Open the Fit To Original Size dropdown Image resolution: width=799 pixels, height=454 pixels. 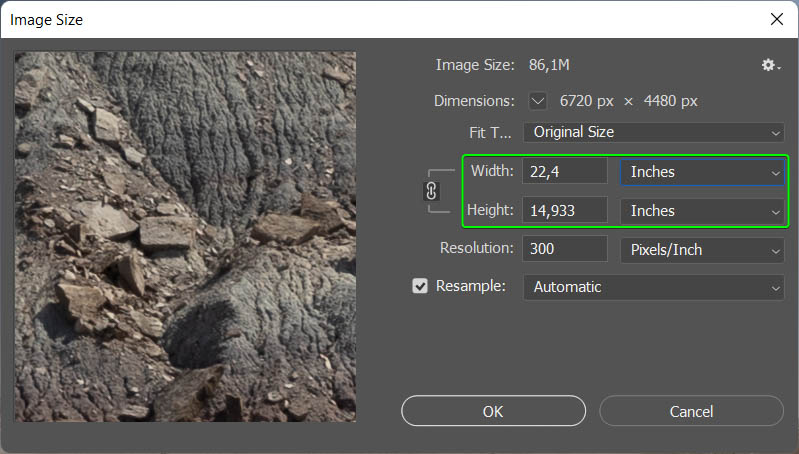[653, 132]
